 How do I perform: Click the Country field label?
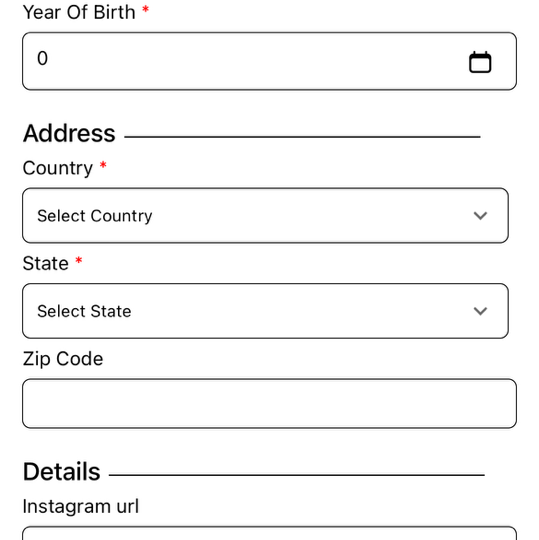point(58,168)
